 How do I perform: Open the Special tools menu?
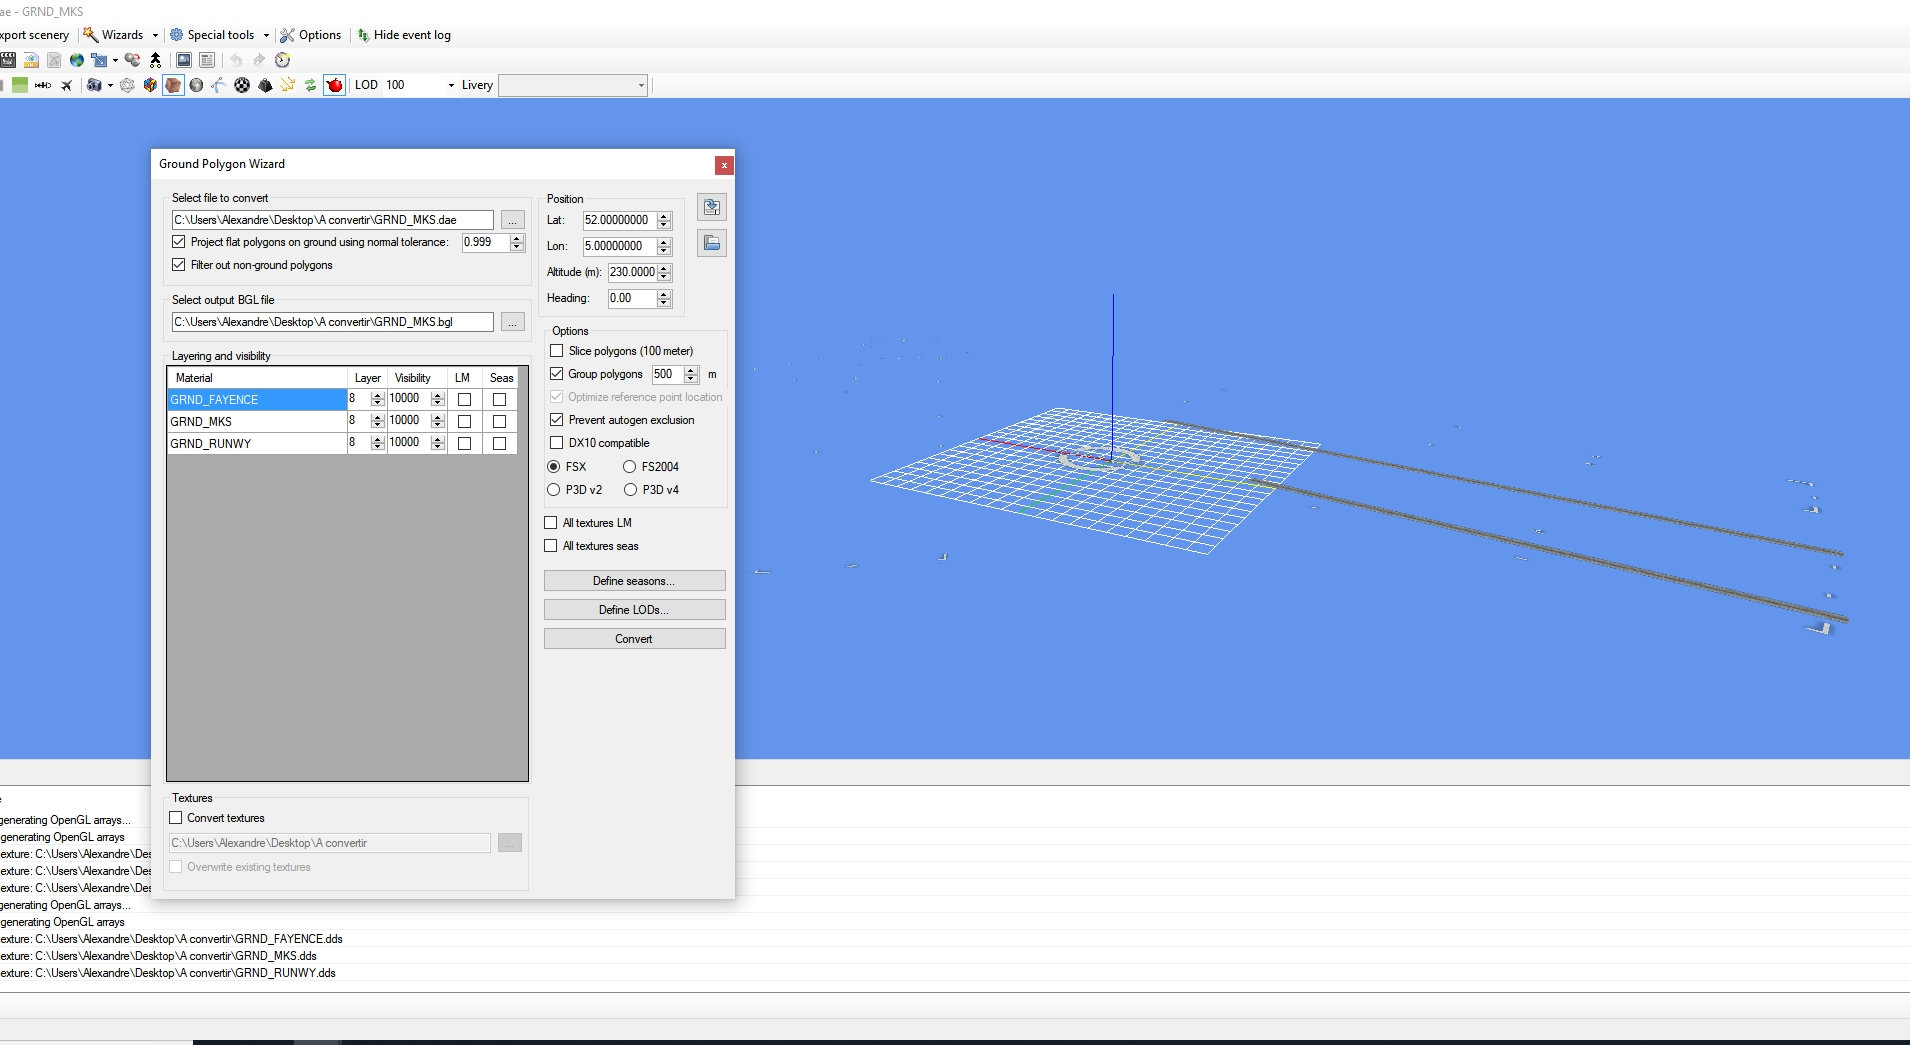(x=220, y=35)
